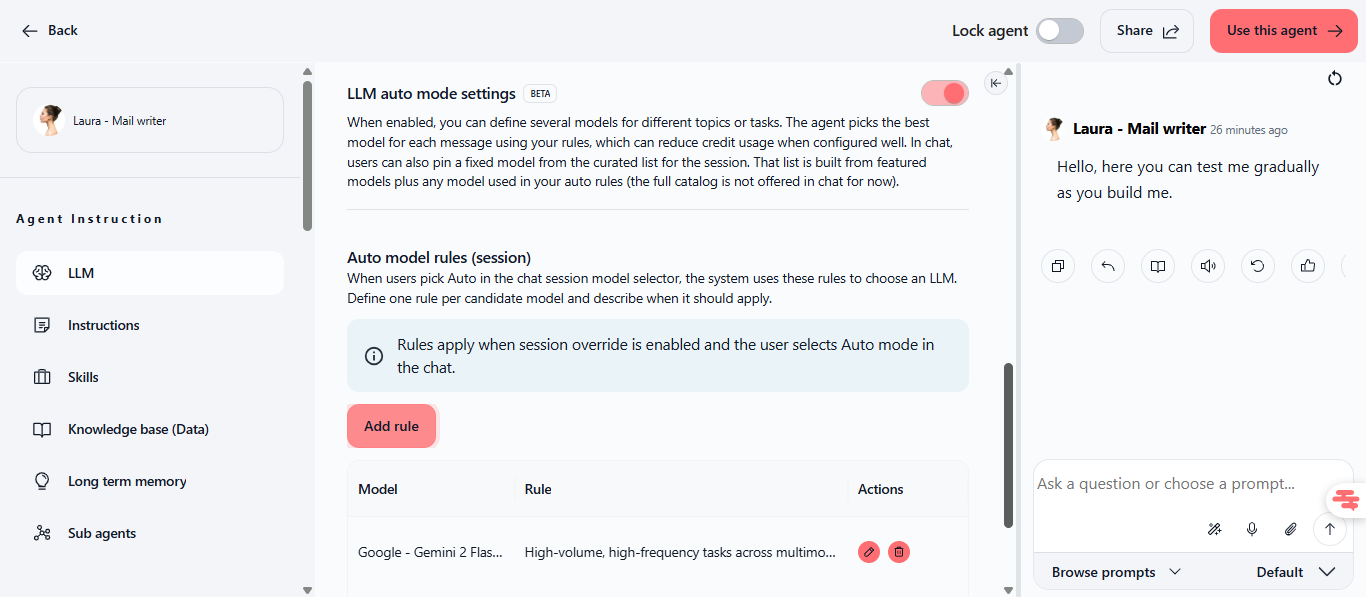Toggle the Lock agent switch

coord(1059,31)
